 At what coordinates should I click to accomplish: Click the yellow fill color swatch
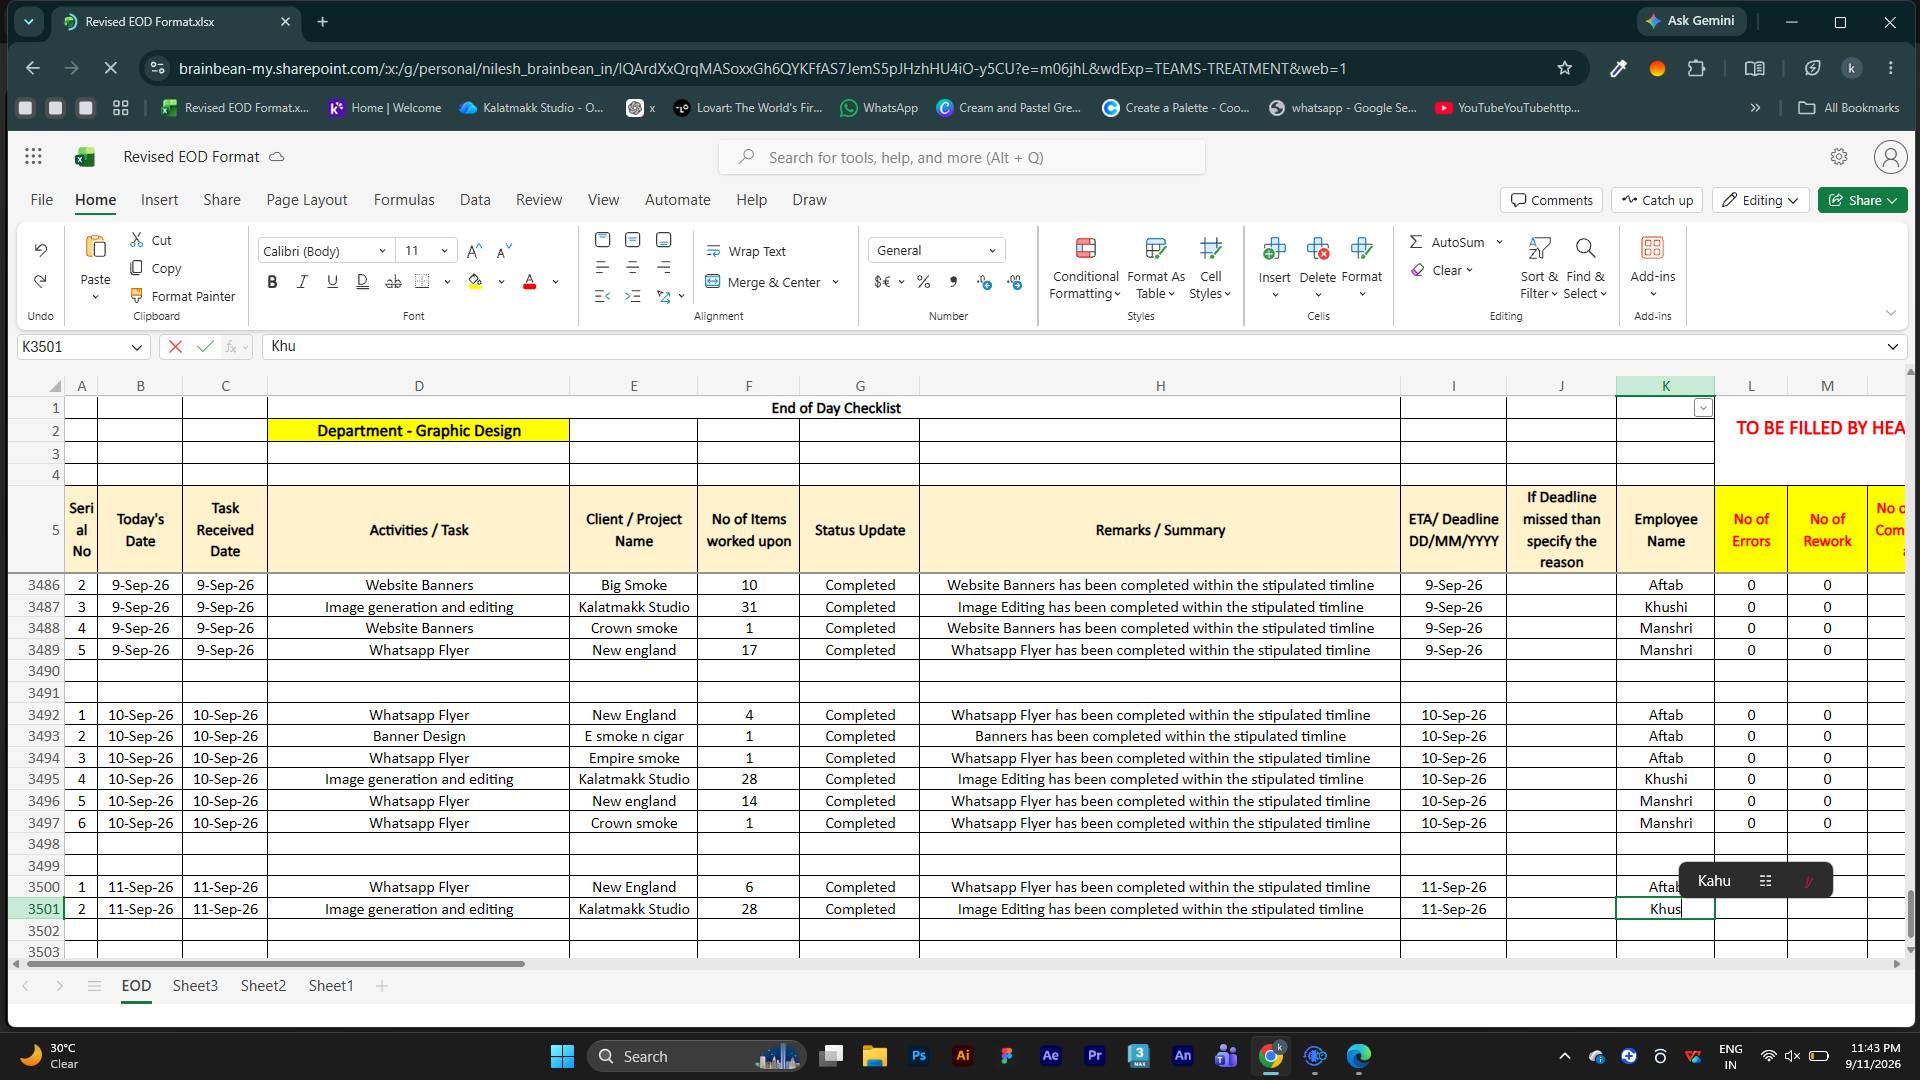[475, 282]
